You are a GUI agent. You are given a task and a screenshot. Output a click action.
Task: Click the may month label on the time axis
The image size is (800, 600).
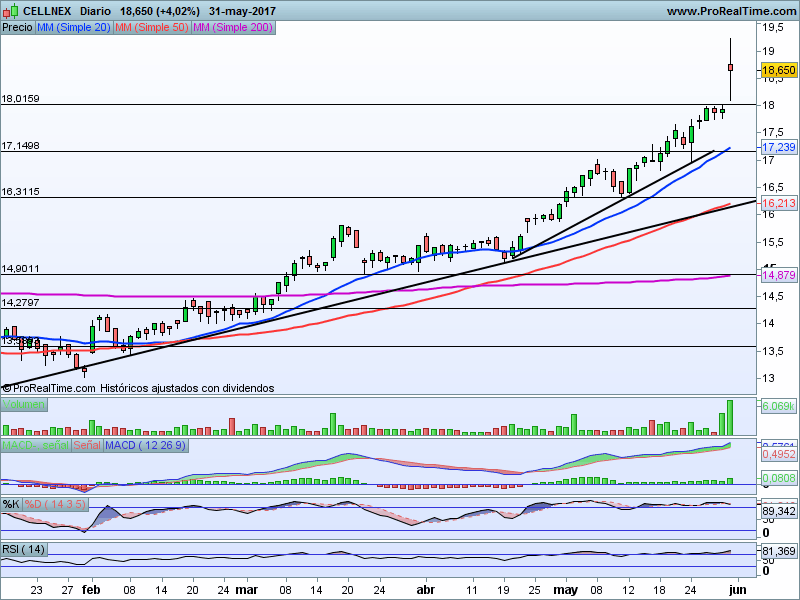click(x=566, y=590)
